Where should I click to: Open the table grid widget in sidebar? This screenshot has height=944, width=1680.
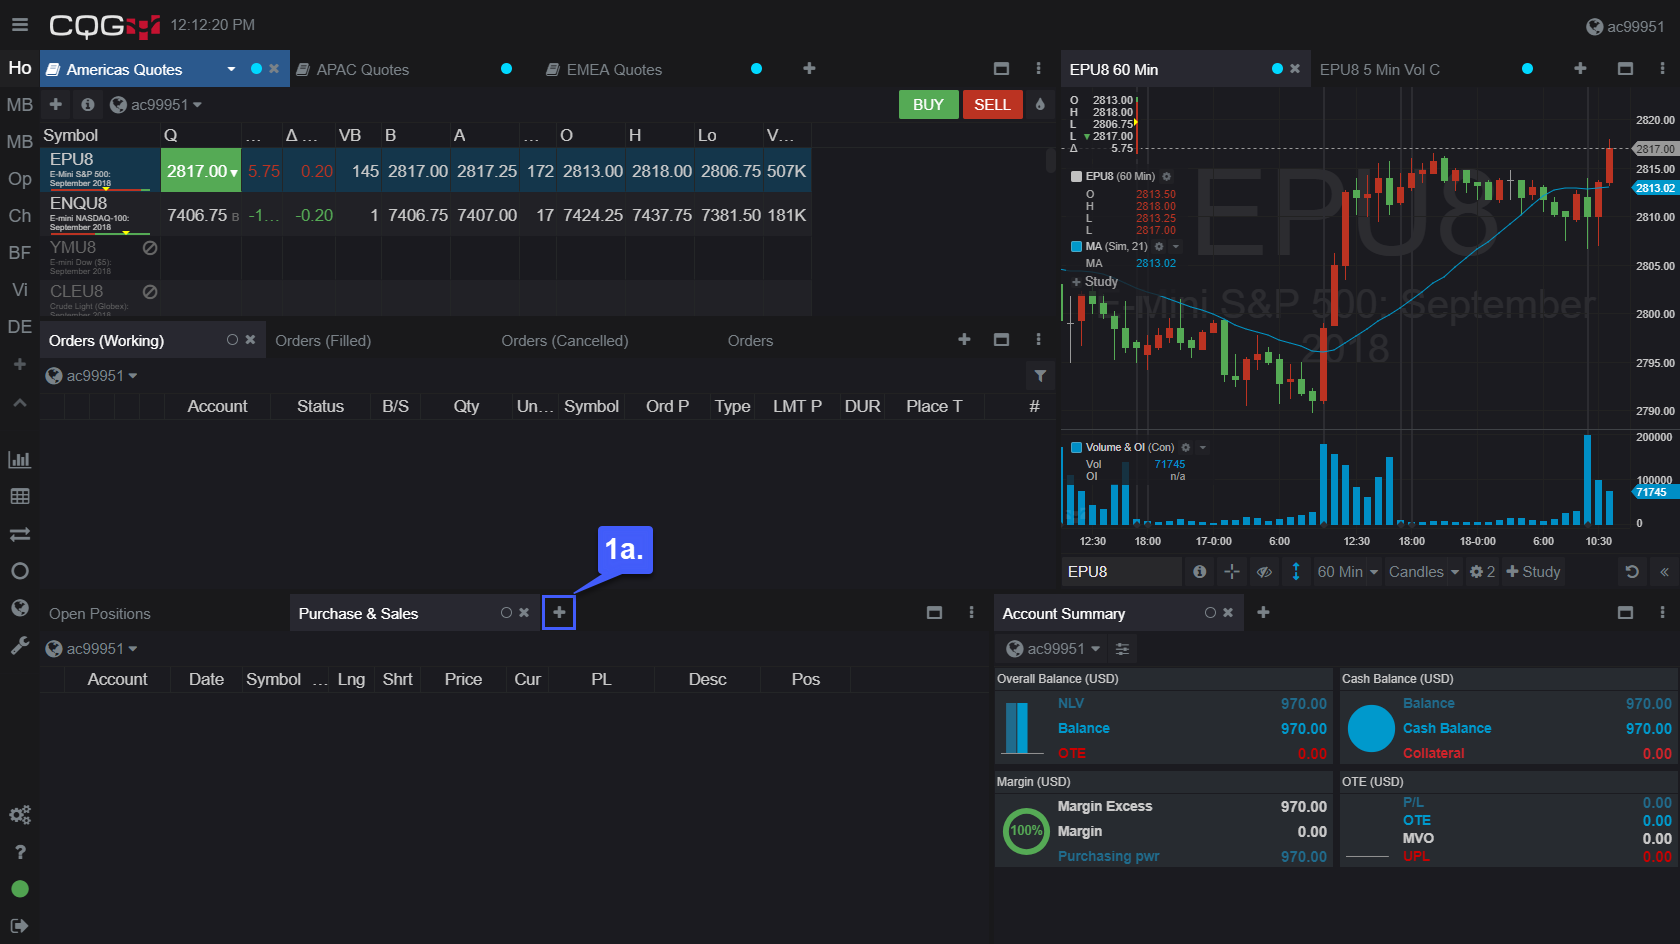tap(19, 496)
